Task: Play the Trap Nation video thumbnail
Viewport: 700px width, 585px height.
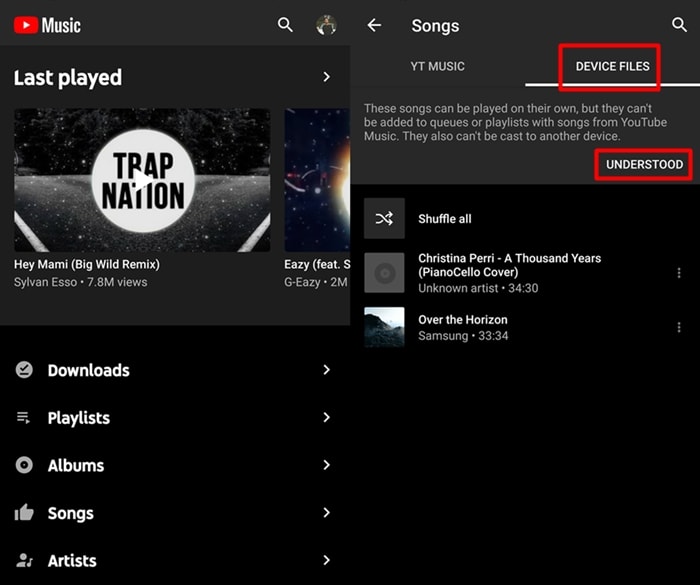Action: [x=142, y=180]
